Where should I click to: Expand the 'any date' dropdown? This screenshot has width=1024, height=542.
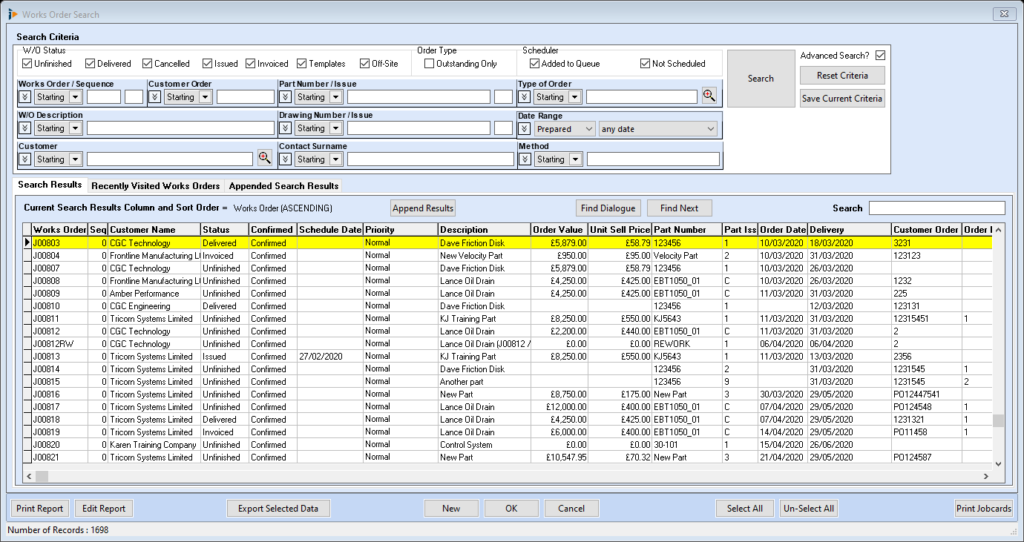tap(658, 128)
